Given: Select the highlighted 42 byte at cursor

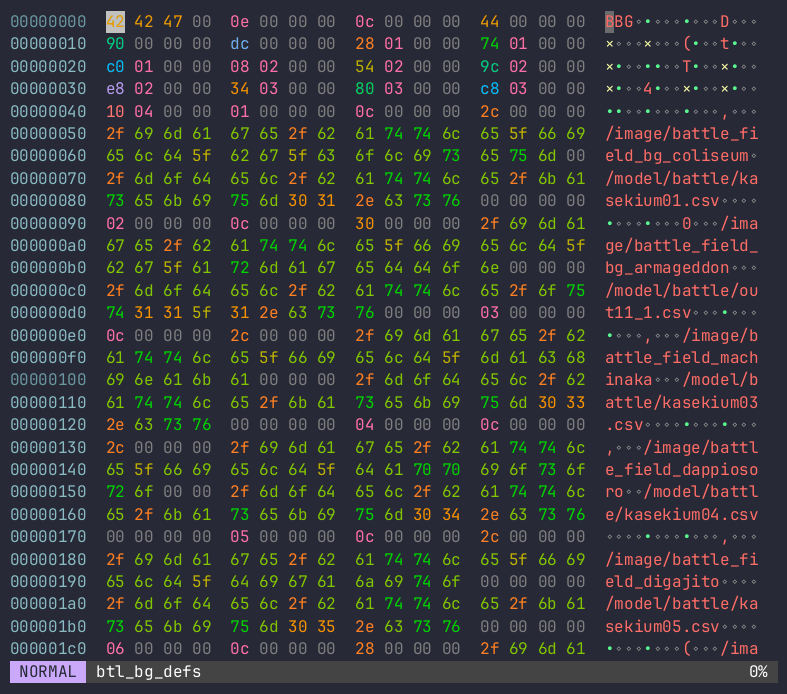Looking at the screenshot, I should coord(115,22).
